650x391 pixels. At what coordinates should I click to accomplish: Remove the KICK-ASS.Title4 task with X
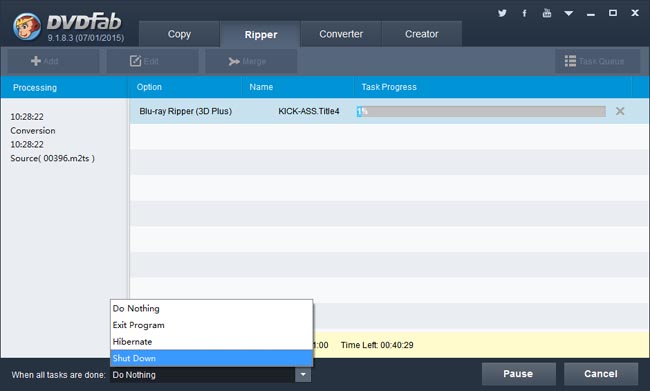click(620, 111)
